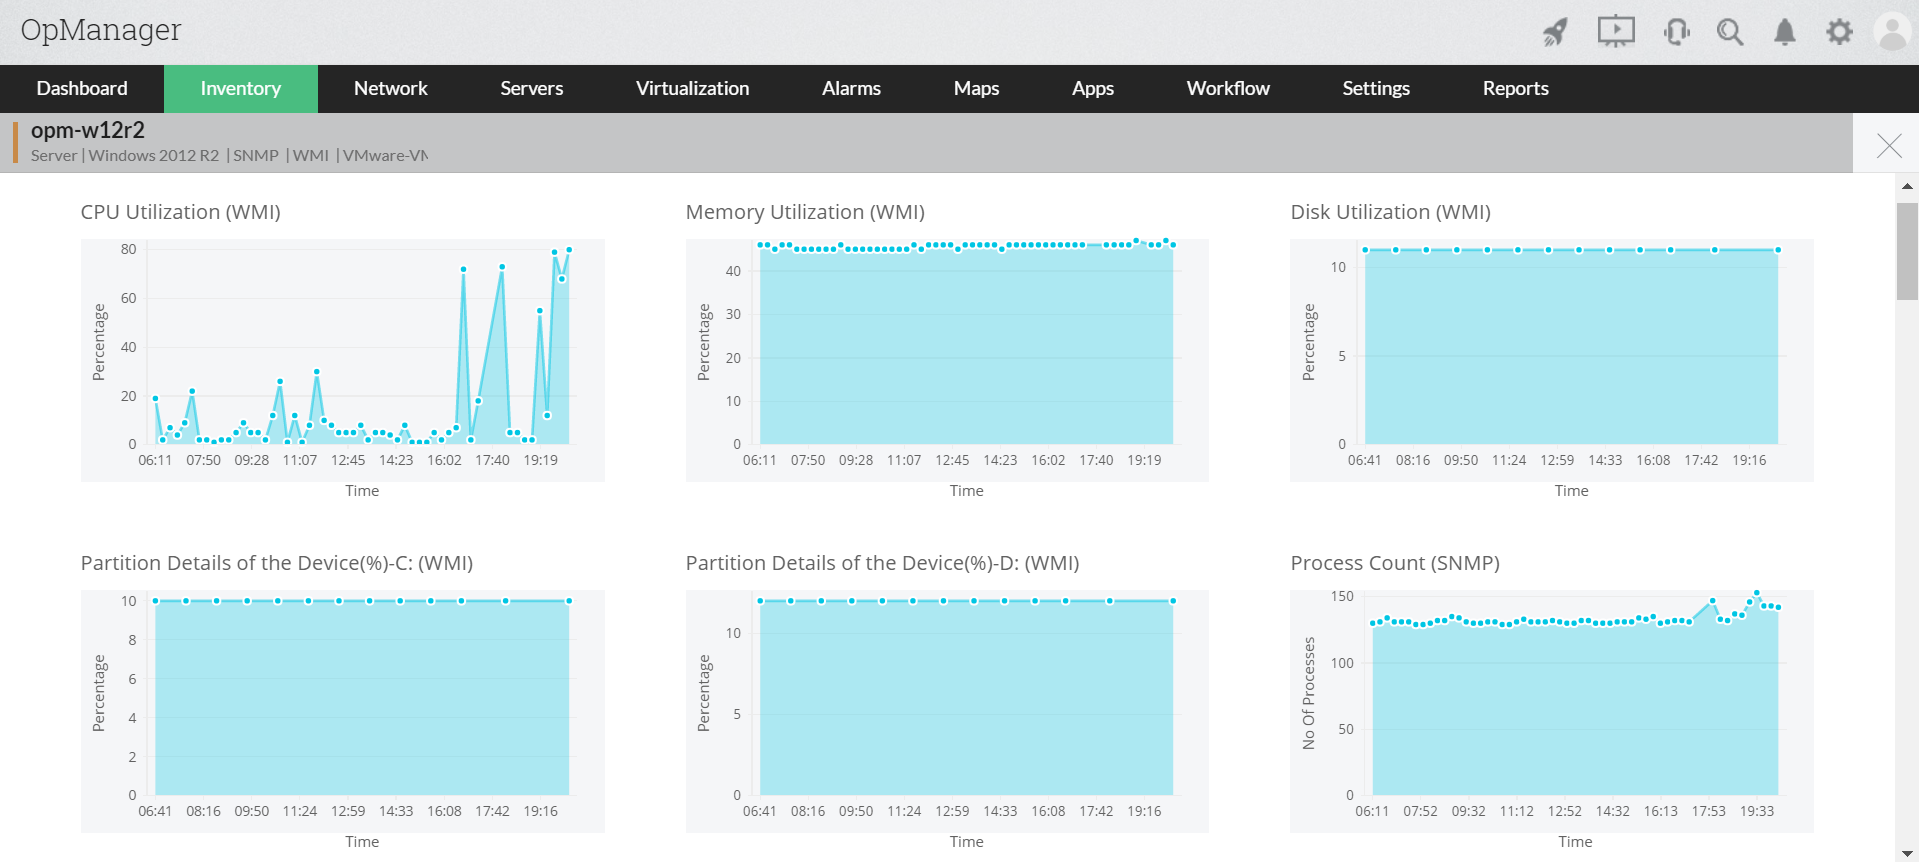1919x862 pixels.
Task: Switch to the Dashboard tab
Action: (82, 89)
